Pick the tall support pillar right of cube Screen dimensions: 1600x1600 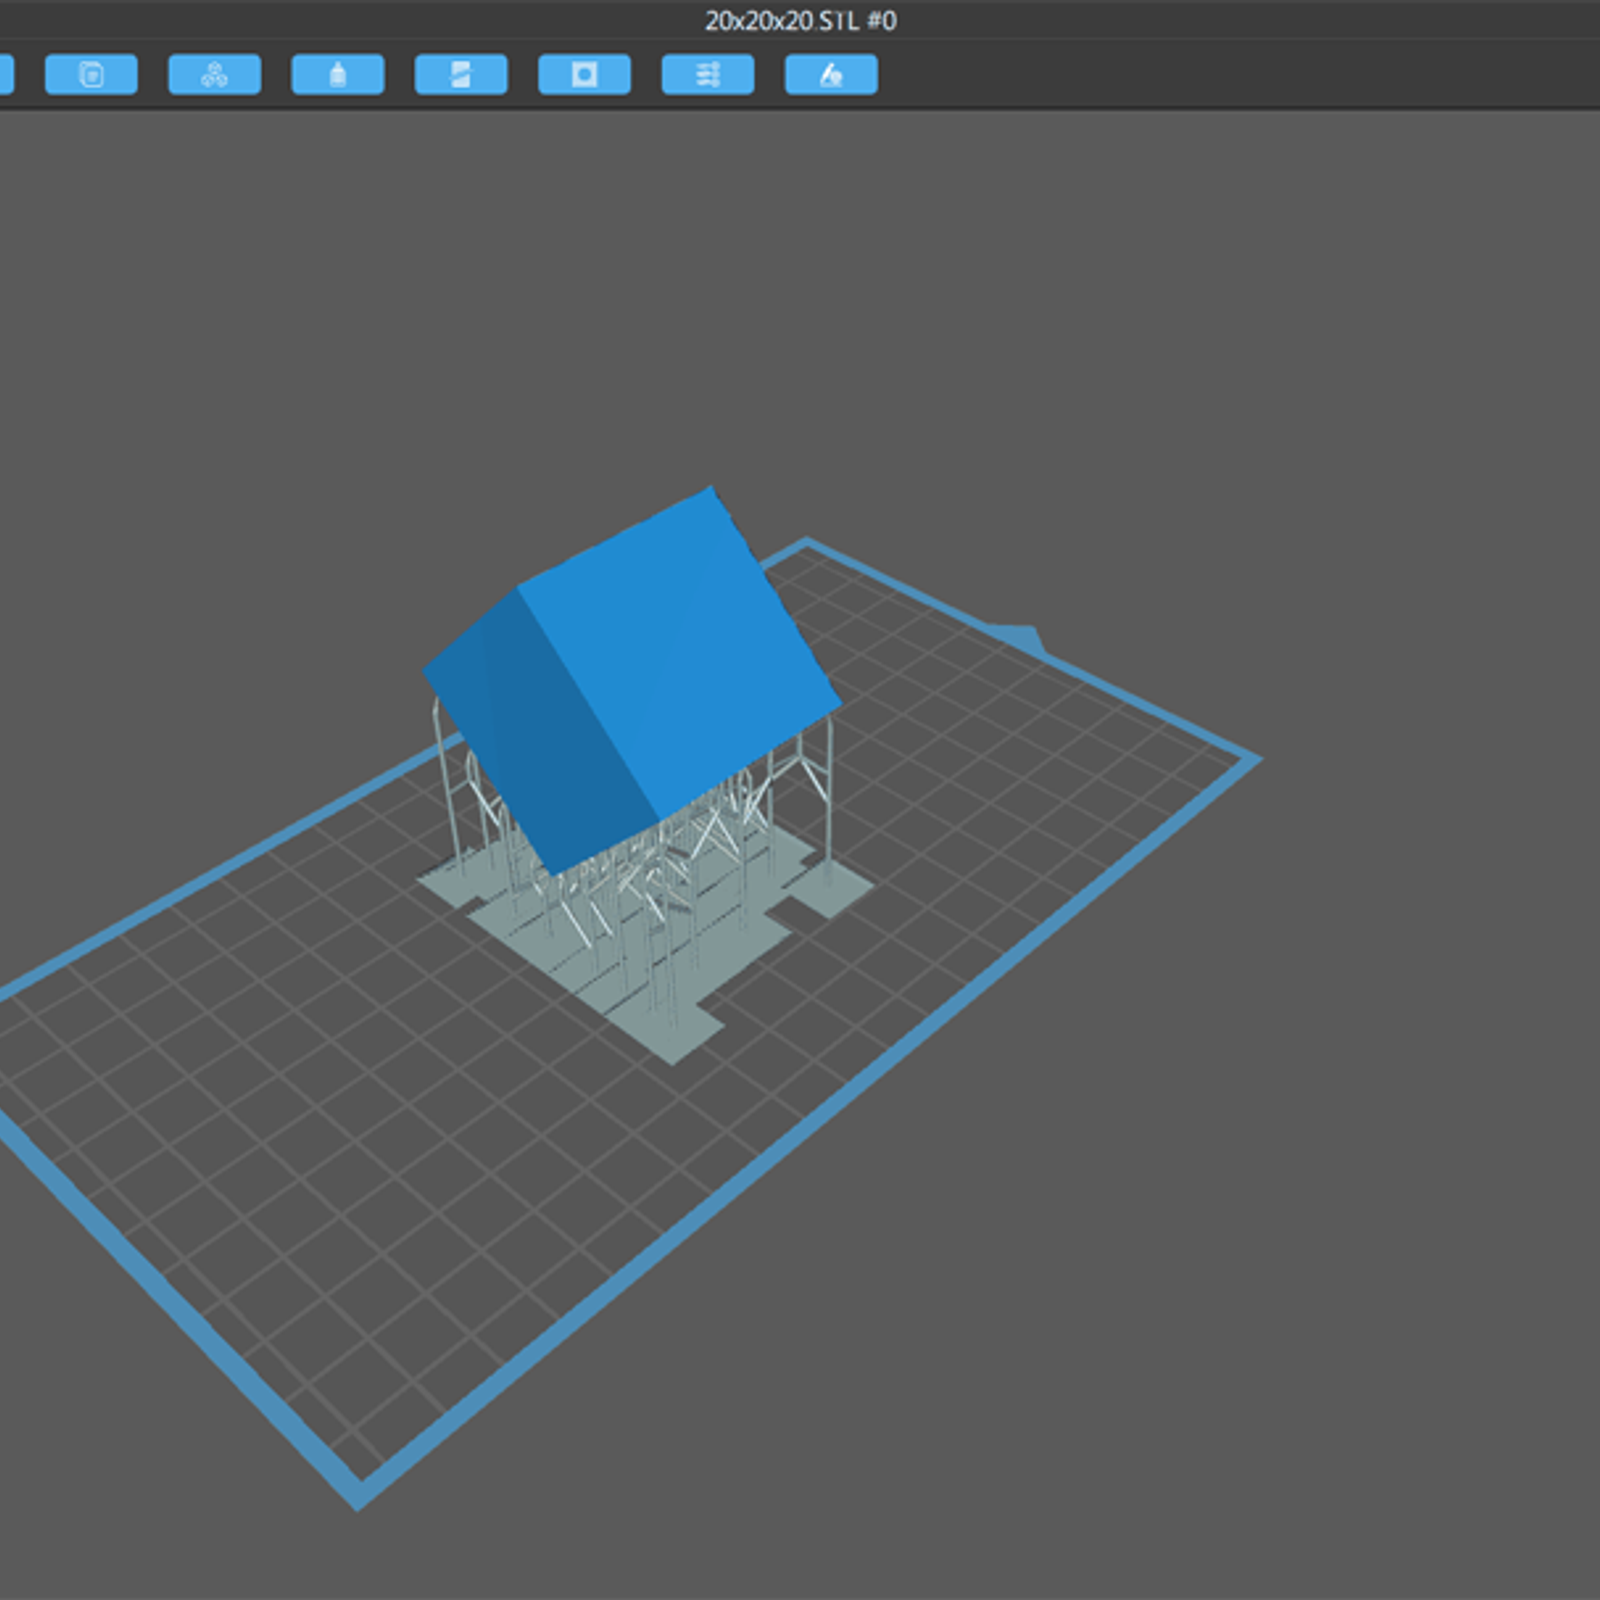tap(829, 800)
